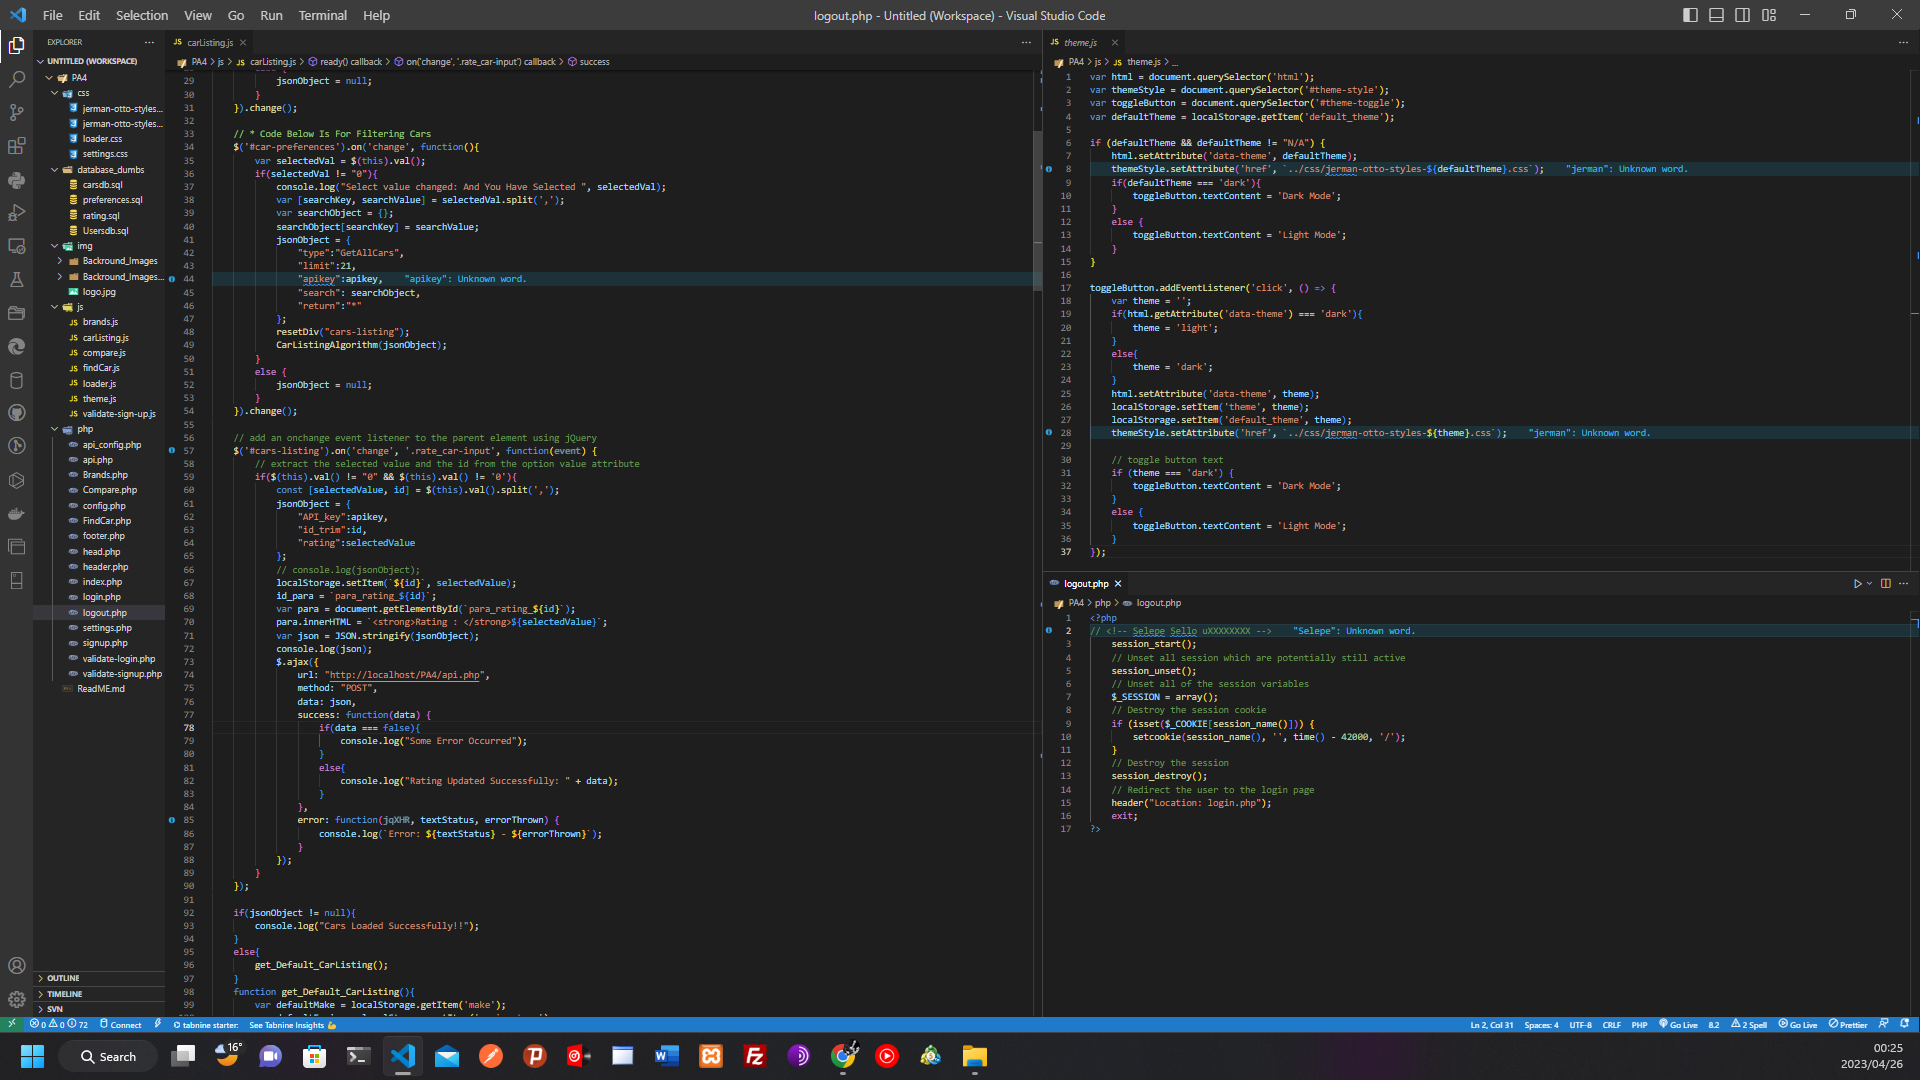Open login.php in the explorer

pyautogui.click(x=101, y=597)
